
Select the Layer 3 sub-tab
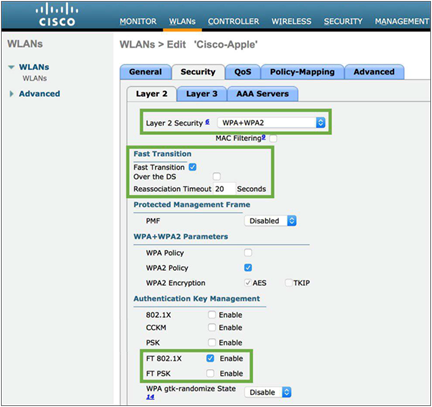(x=202, y=94)
